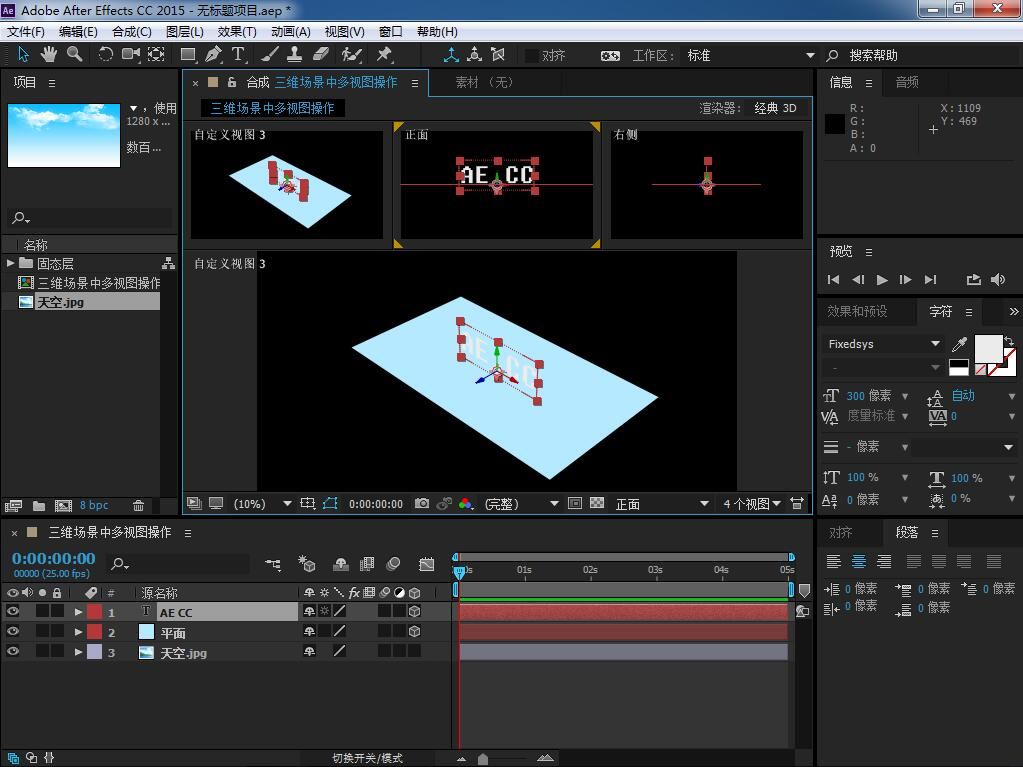Hide the 天空.jpg layer
The width and height of the screenshot is (1023, 767).
[x=12, y=651]
